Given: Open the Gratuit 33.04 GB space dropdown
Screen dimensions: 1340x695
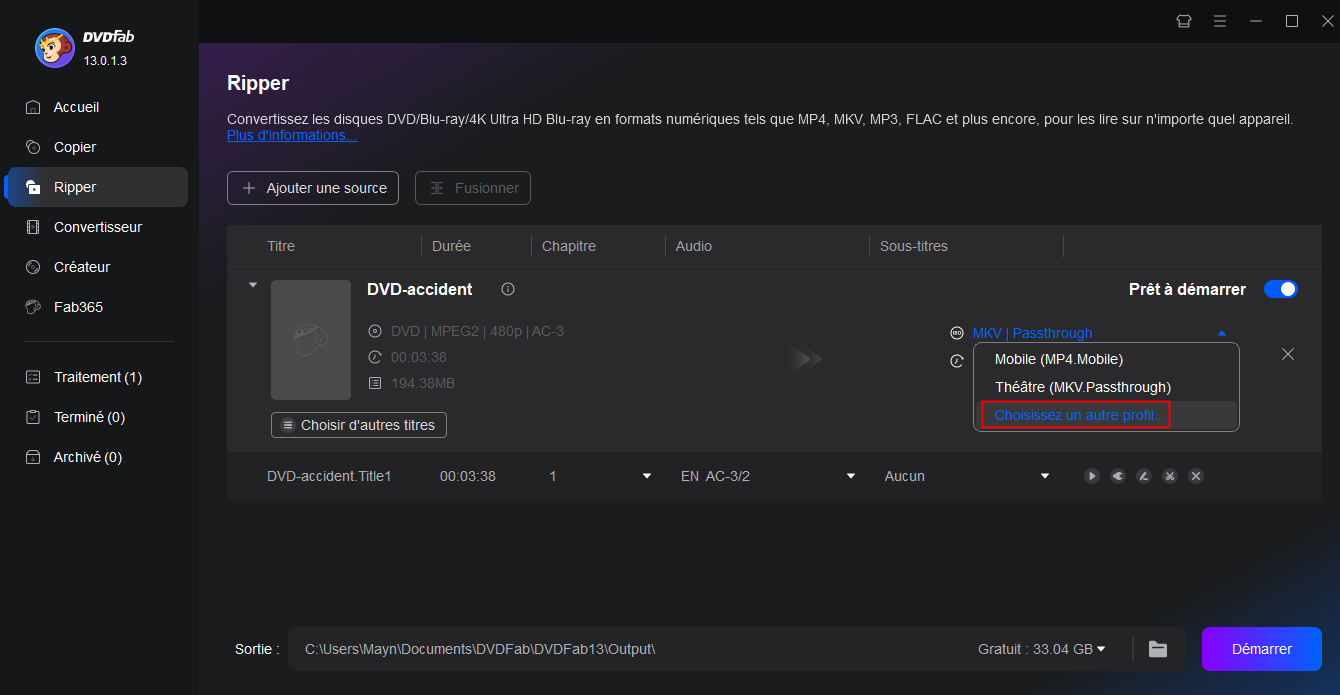Looking at the screenshot, I should click(1042, 649).
